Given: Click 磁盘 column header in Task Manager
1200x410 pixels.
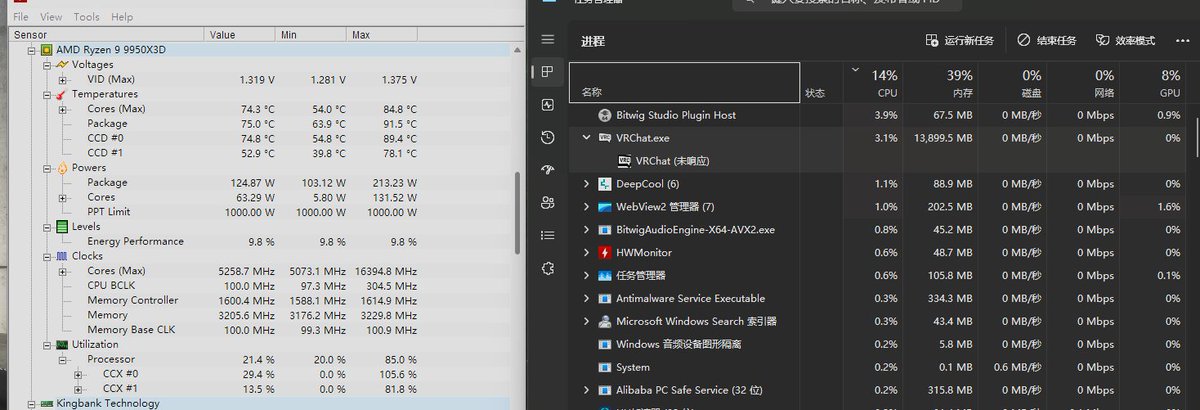Looking at the screenshot, I should point(1013,82).
